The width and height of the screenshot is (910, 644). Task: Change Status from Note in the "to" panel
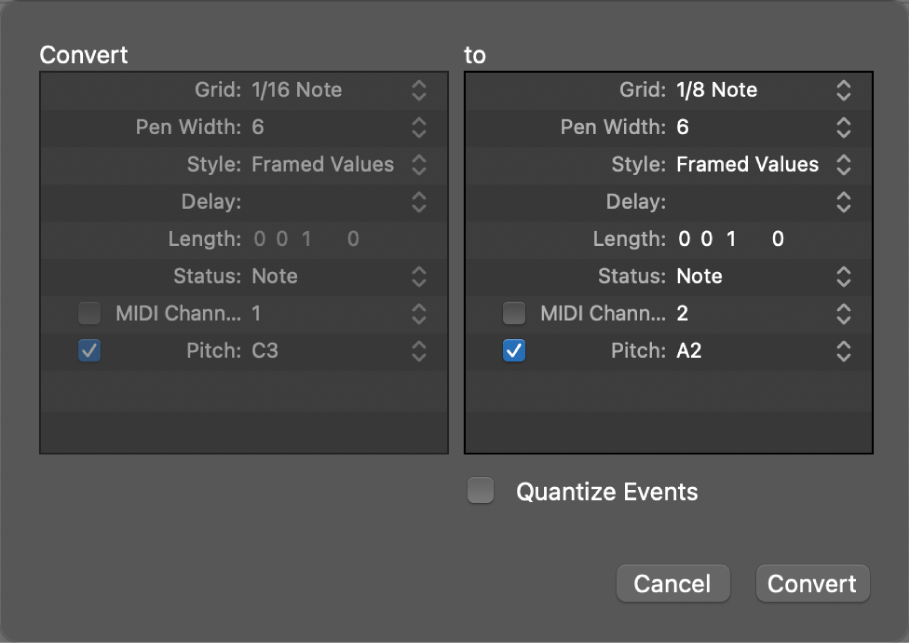click(x=843, y=276)
